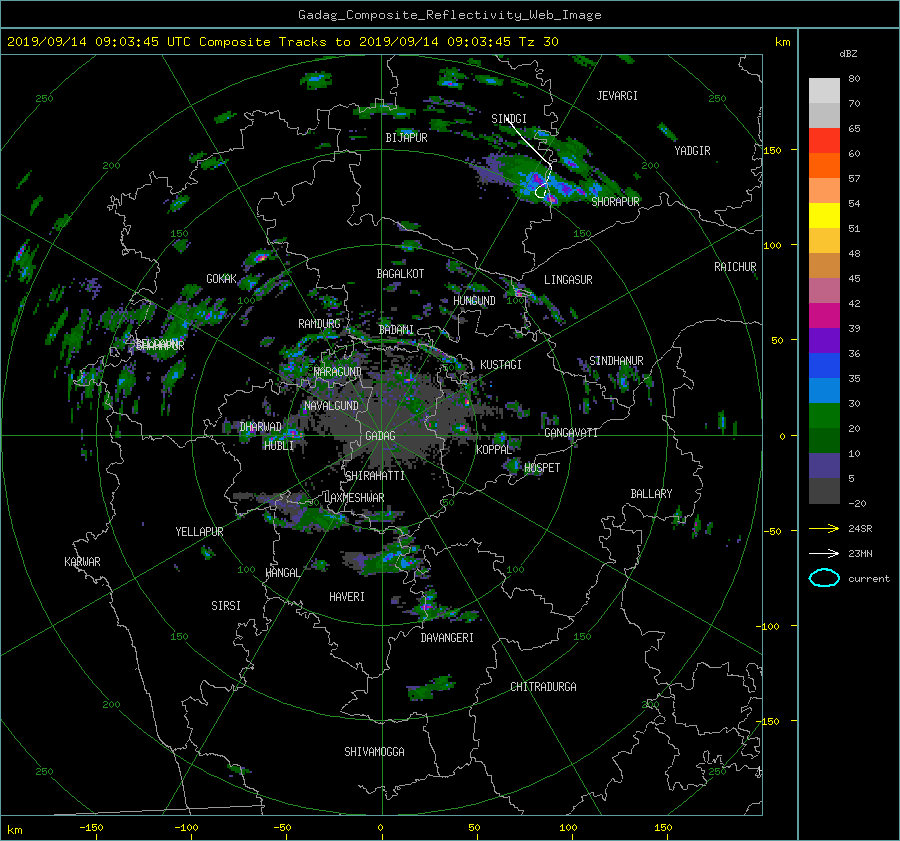Click the KOPPAL town label
This screenshot has height=841, width=900.
pos(494,449)
